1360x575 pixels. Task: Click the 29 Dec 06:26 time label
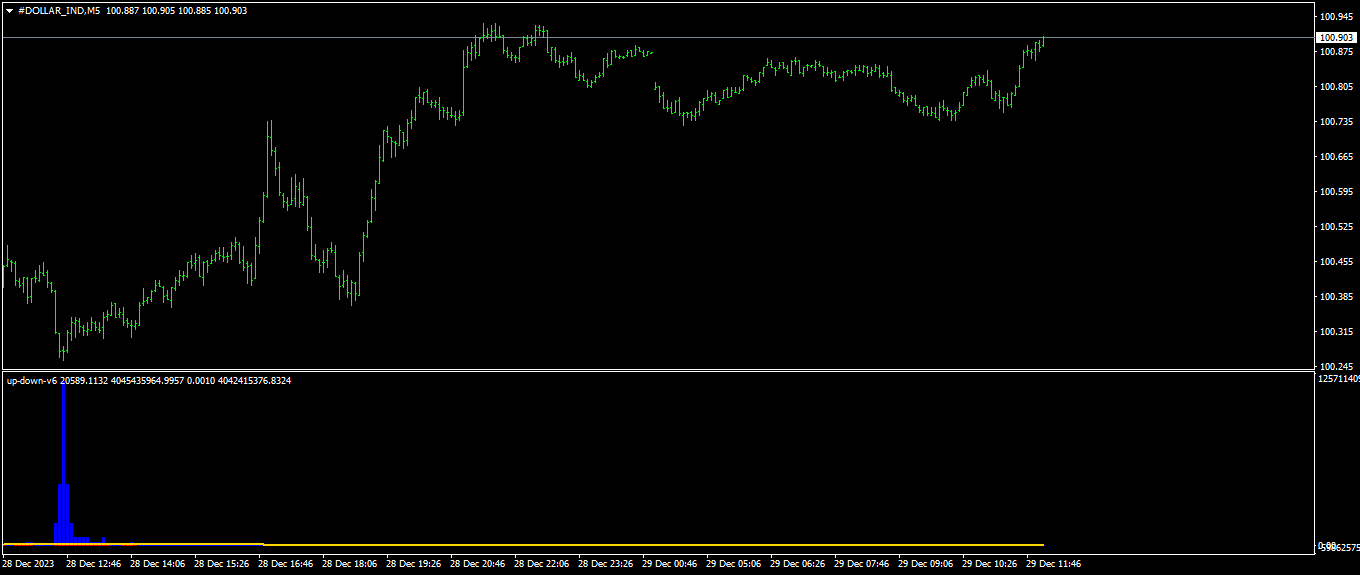[797, 564]
